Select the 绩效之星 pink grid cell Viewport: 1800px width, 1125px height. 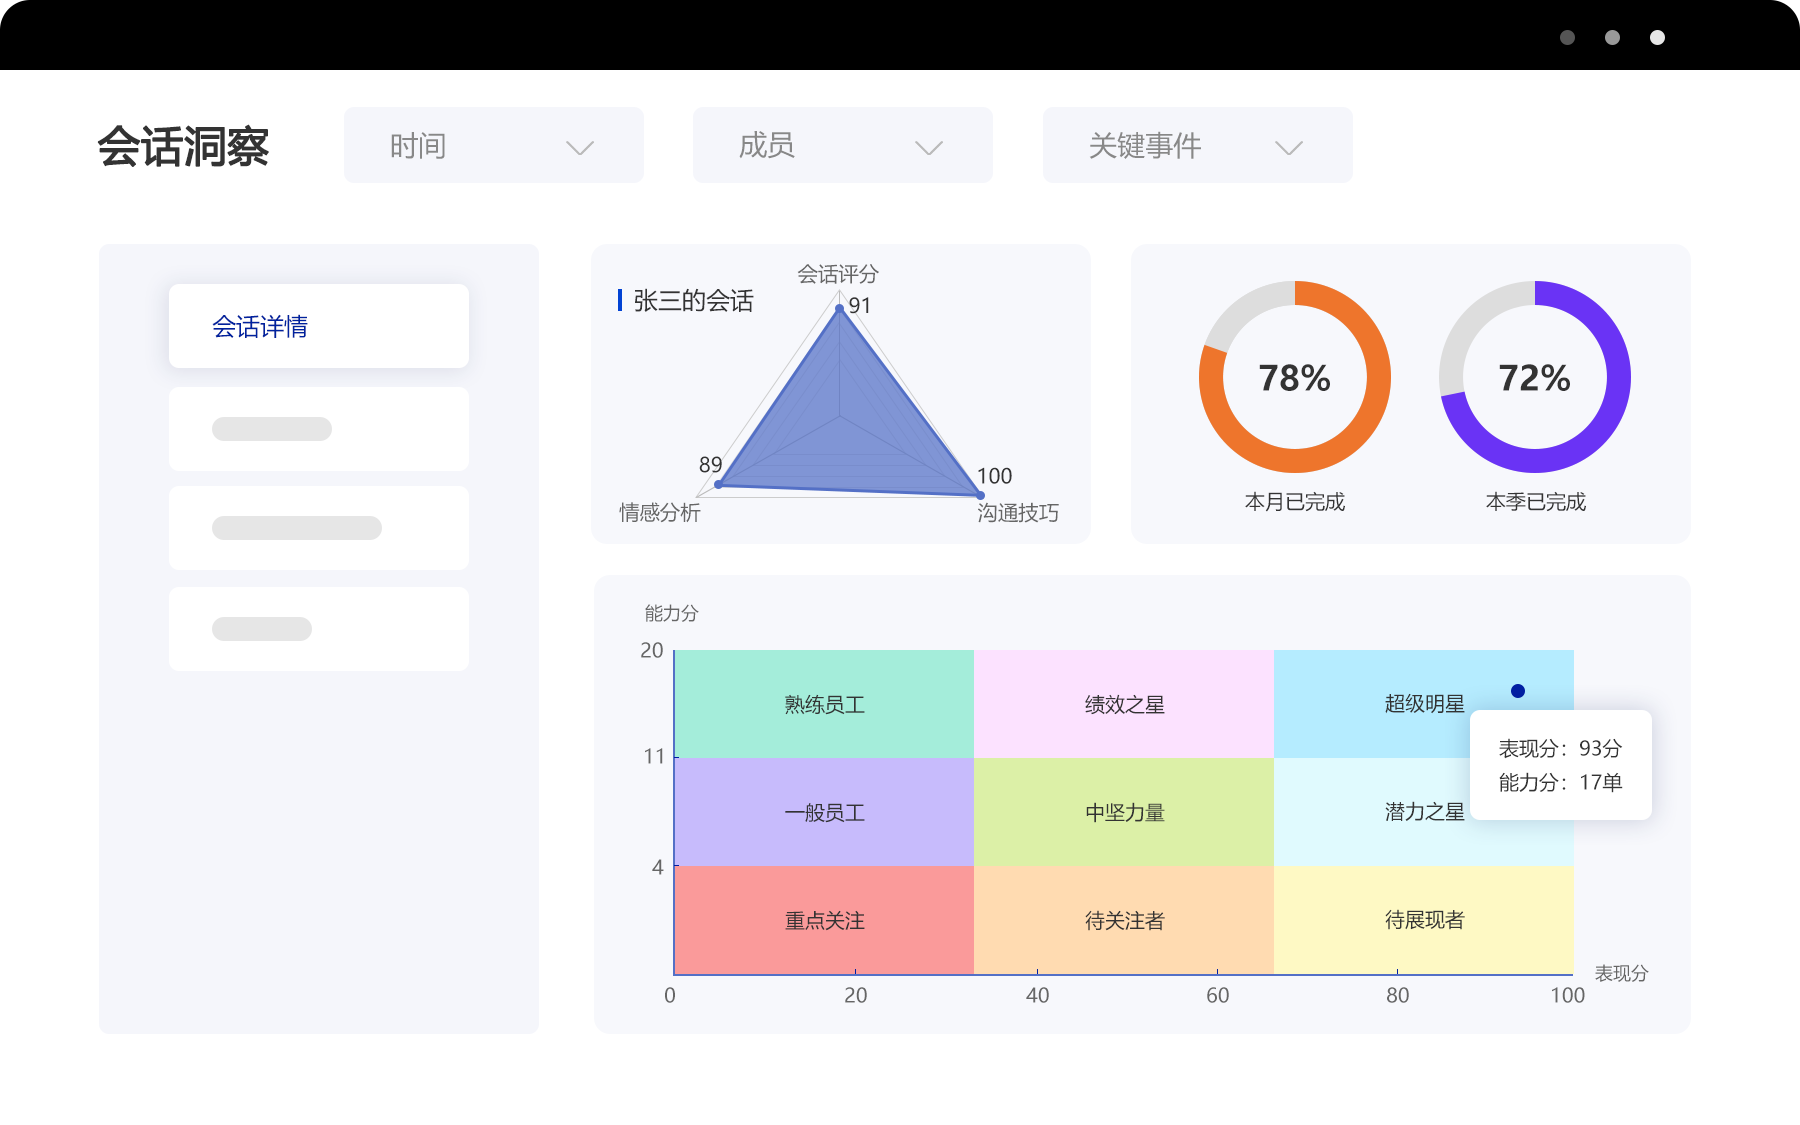pyautogui.click(x=1124, y=704)
